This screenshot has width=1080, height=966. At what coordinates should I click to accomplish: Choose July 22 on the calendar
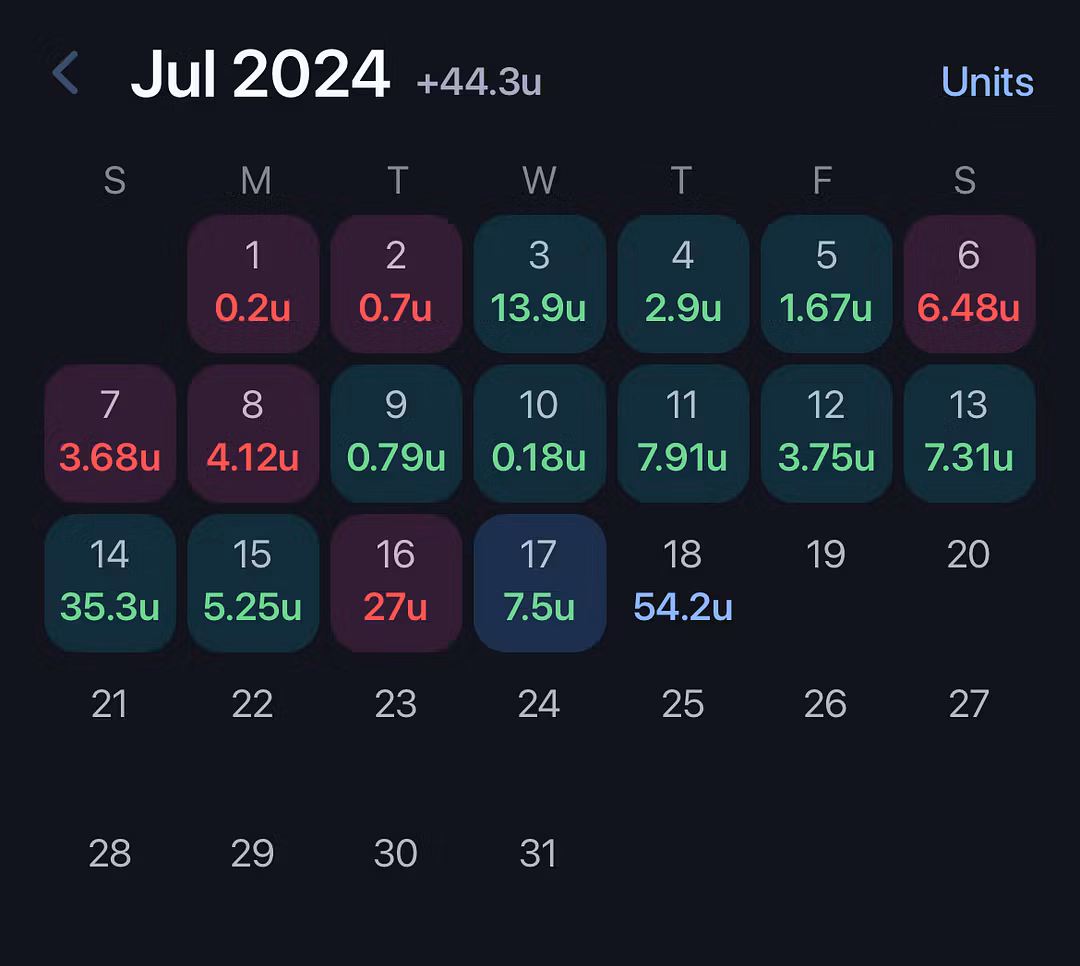[252, 705]
